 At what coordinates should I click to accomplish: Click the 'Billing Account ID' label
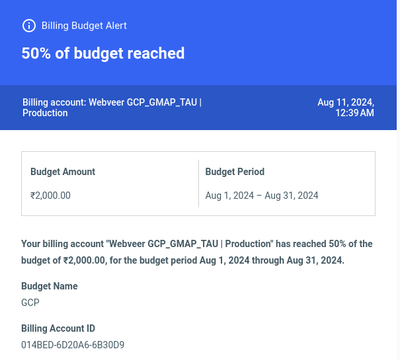point(58,328)
